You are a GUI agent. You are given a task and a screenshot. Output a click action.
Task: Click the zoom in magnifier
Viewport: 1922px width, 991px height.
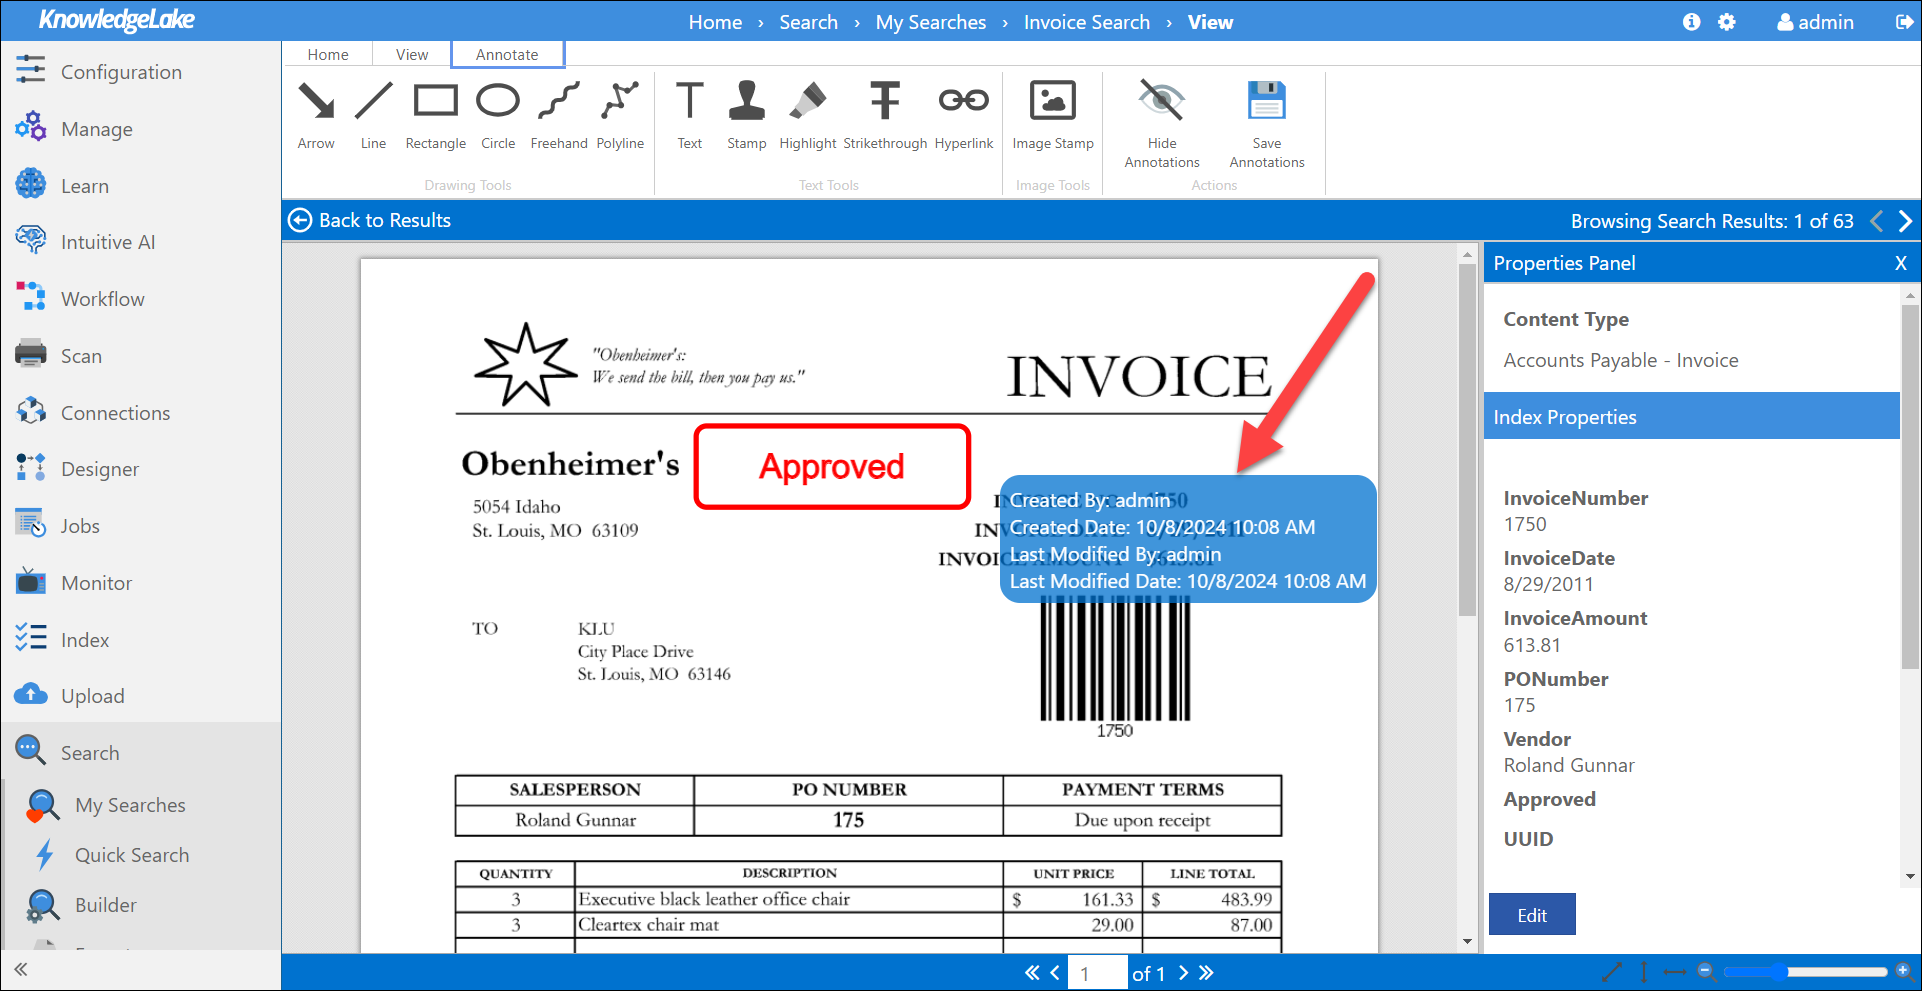tap(1903, 971)
